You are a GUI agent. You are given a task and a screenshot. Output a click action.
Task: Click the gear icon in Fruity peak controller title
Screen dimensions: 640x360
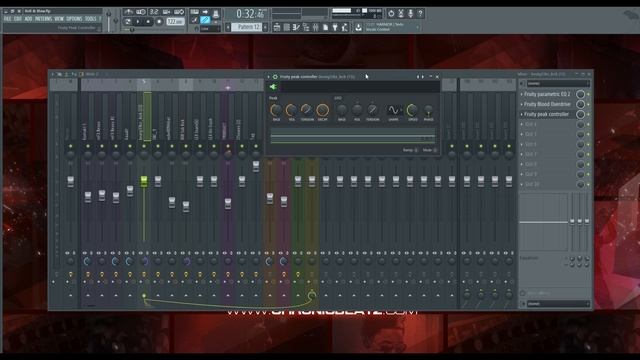pos(275,76)
